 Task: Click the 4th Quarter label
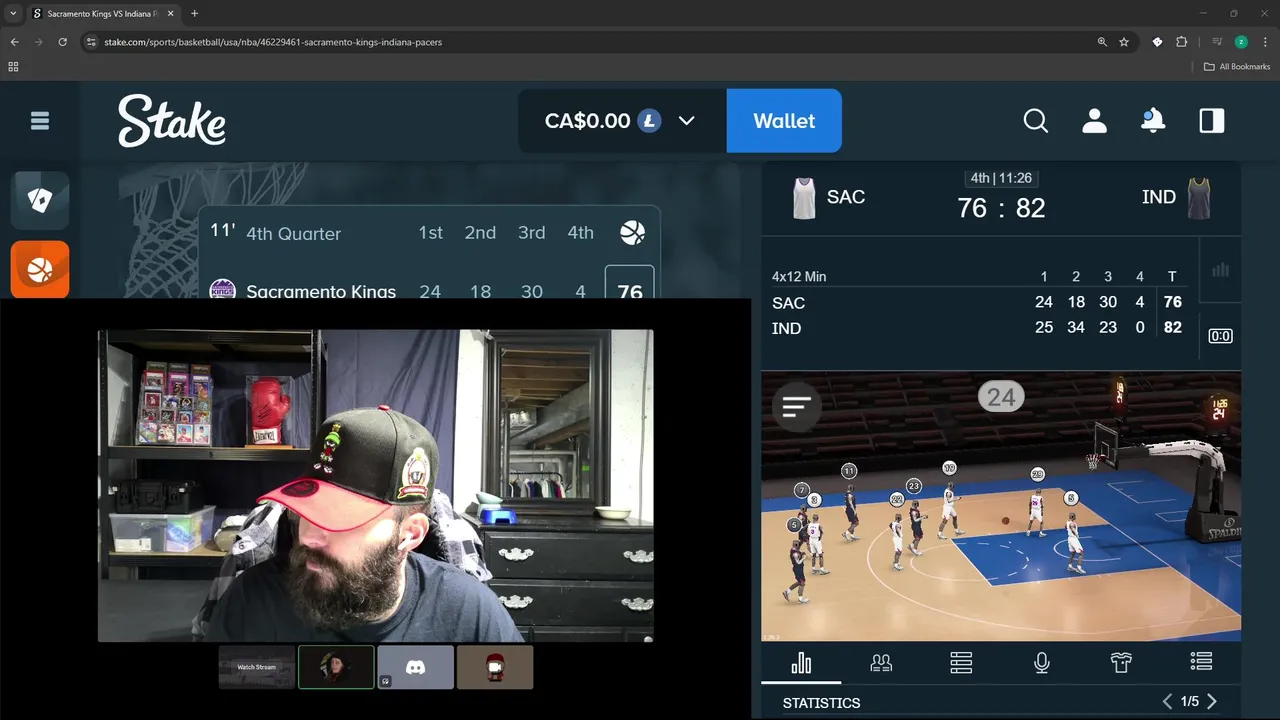pos(293,234)
